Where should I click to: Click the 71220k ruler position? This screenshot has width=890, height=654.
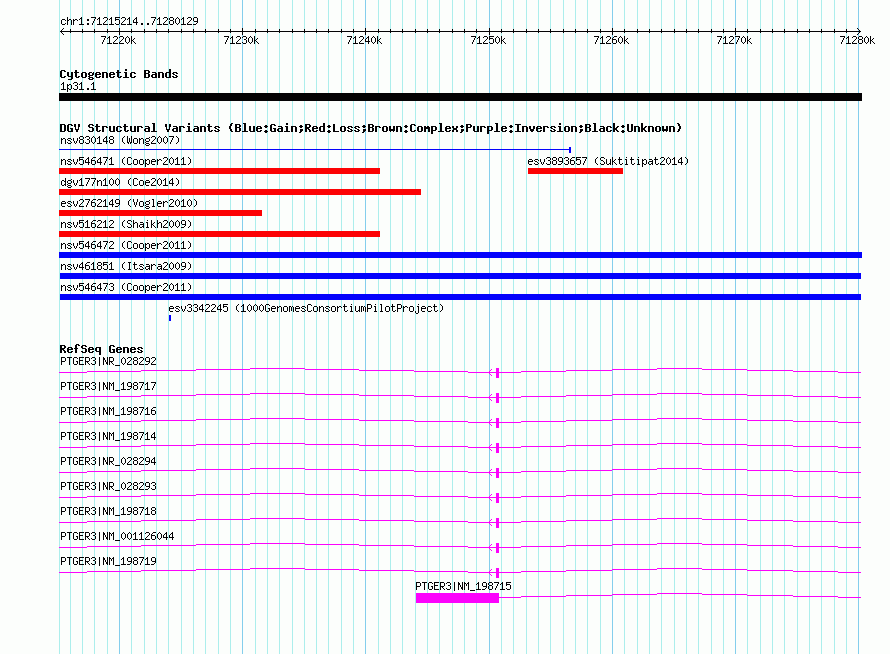click(118, 40)
